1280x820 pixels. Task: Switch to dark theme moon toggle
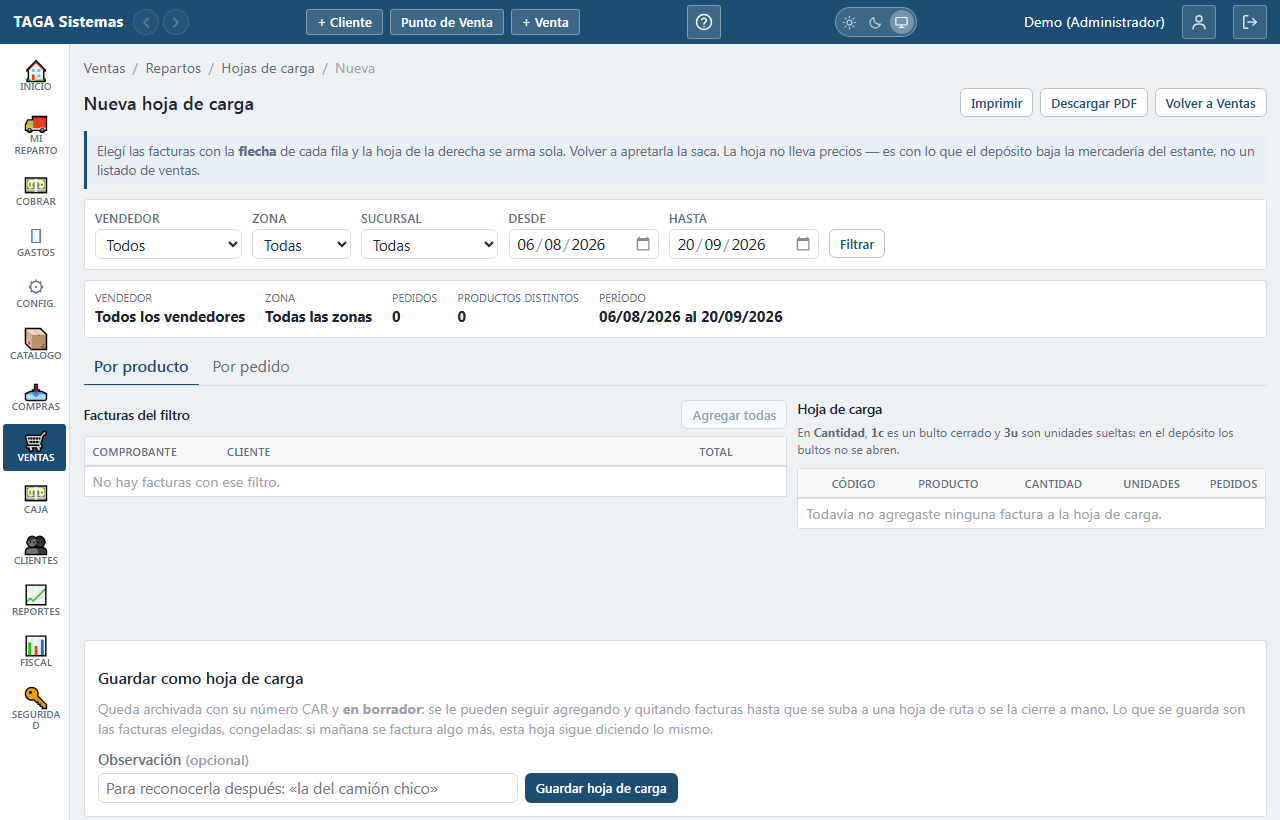click(875, 22)
